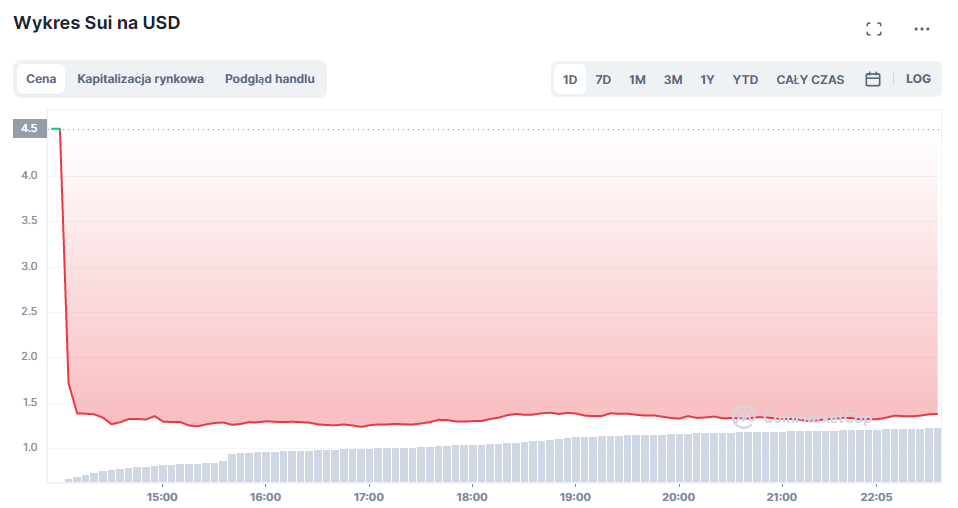Select the Cena tab
The width and height of the screenshot is (958, 508).
coord(41,79)
